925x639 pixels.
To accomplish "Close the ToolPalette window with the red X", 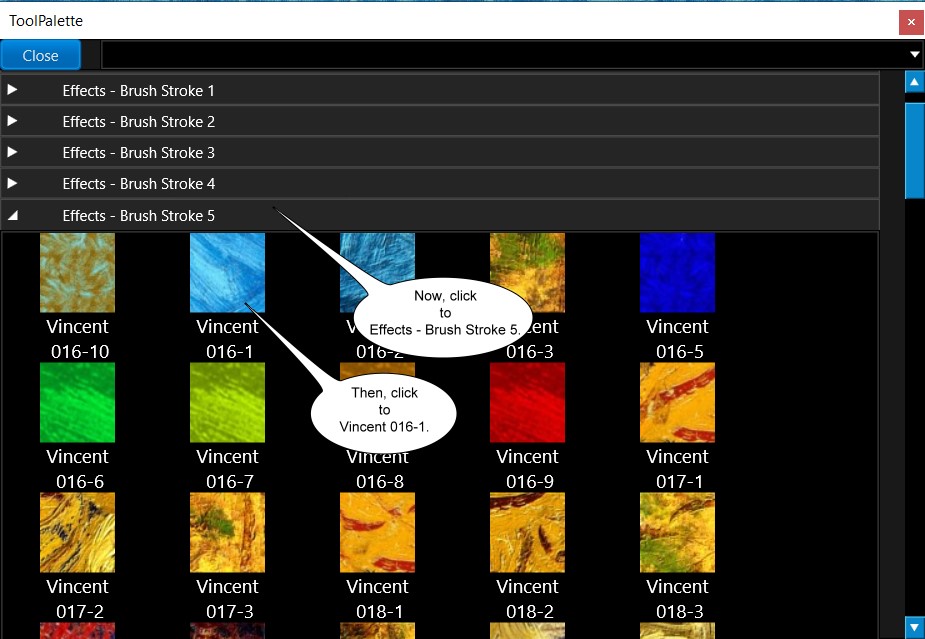I will point(911,22).
